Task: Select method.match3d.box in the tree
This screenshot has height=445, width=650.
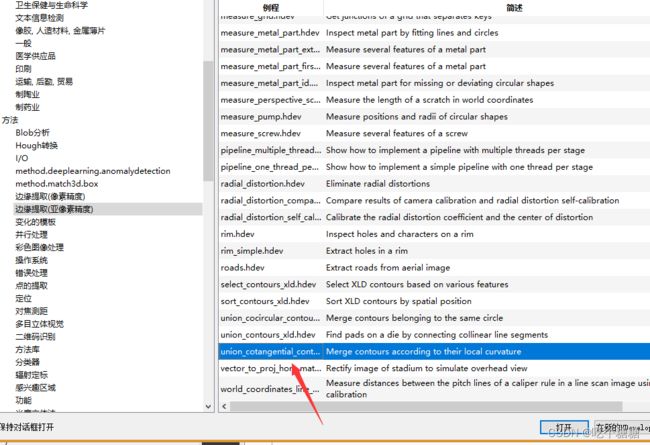Action: coord(57,183)
